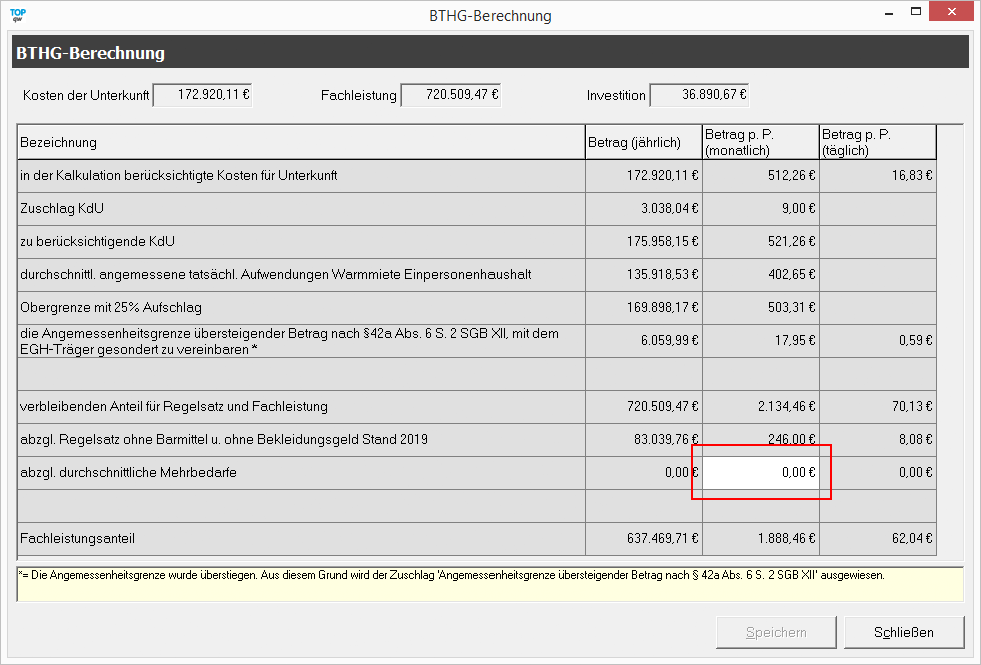Select the Kosten der Unterkunft value field
981x665 pixels.
[x=202, y=95]
